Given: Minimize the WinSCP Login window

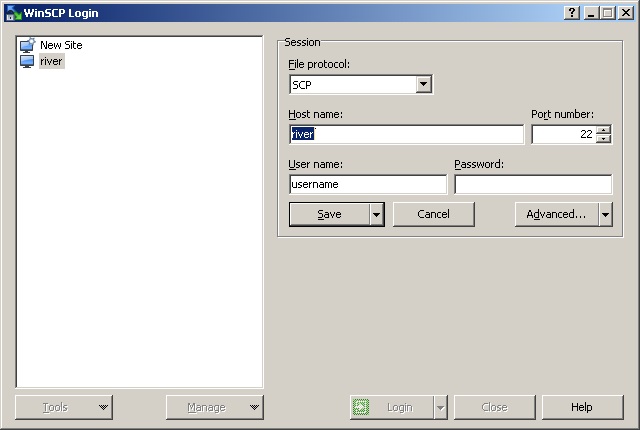Looking at the screenshot, I should click(x=591, y=13).
